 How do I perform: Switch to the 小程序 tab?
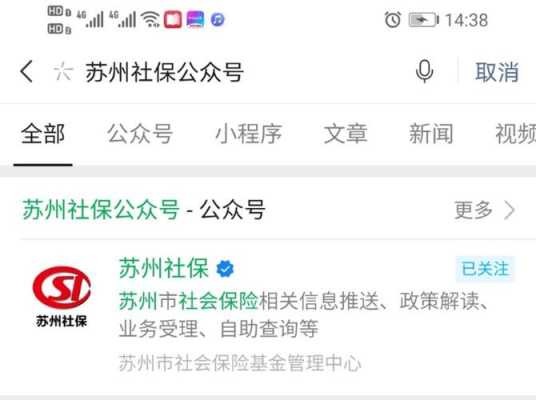point(249,134)
